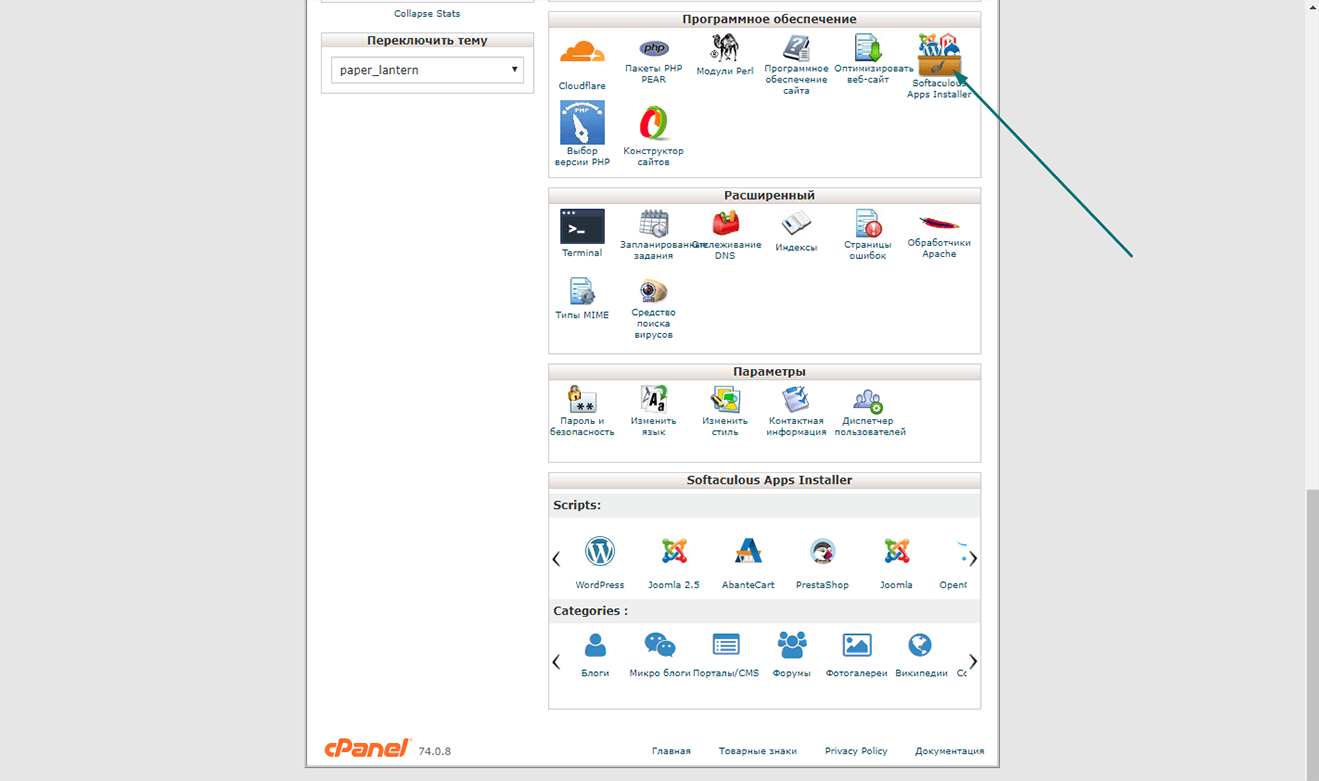Open Оптимизировать веб-сайт icon

pyautogui.click(x=867, y=48)
